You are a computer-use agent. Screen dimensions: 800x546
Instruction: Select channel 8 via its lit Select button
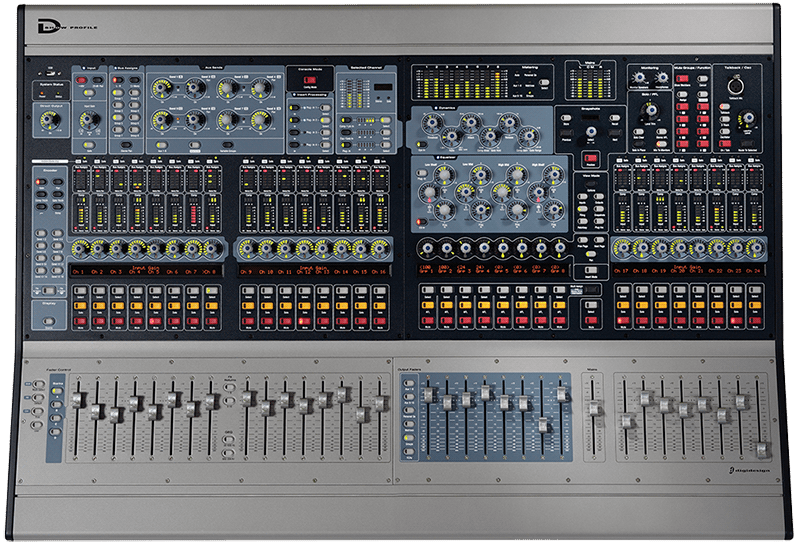pos(212,290)
